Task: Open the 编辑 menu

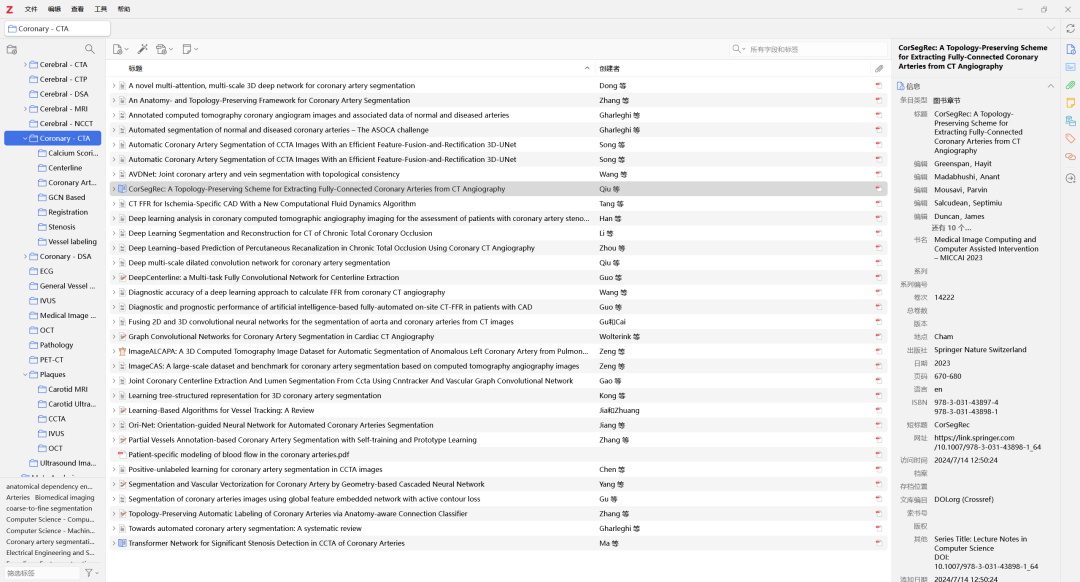Action: tap(54, 10)
